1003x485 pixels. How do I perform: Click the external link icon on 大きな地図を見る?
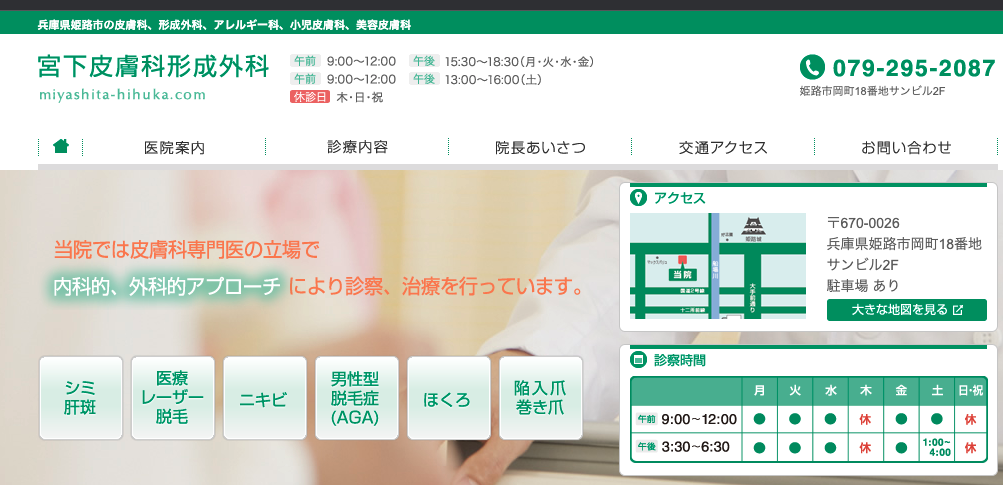pos(958,310)
